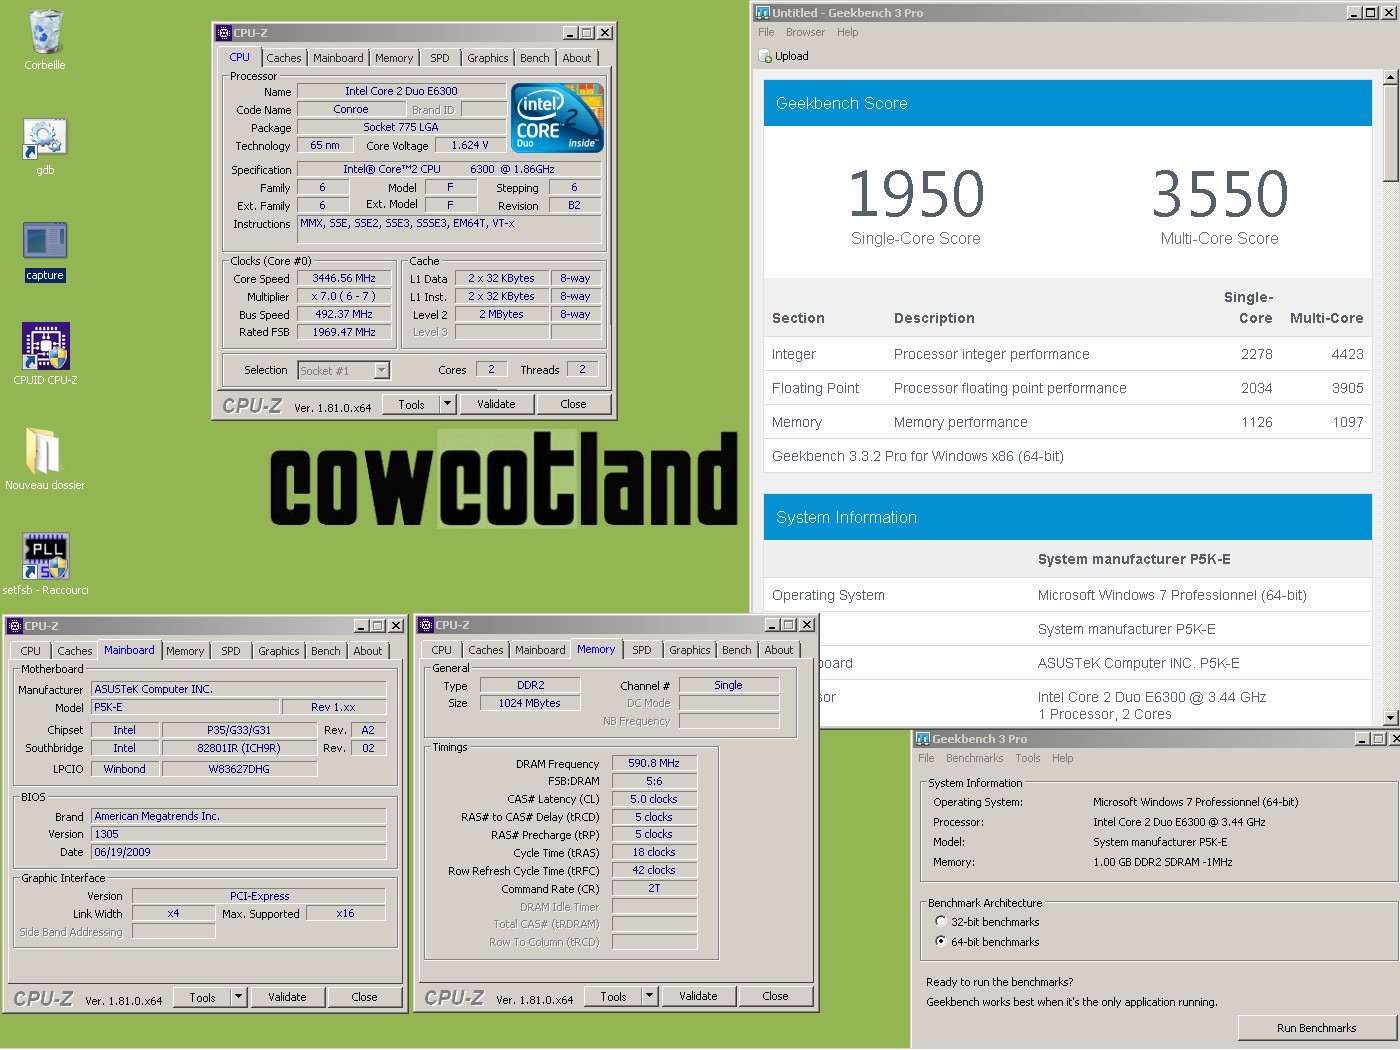Click the Core Voltage value 1.624 V

pos(470,146)
